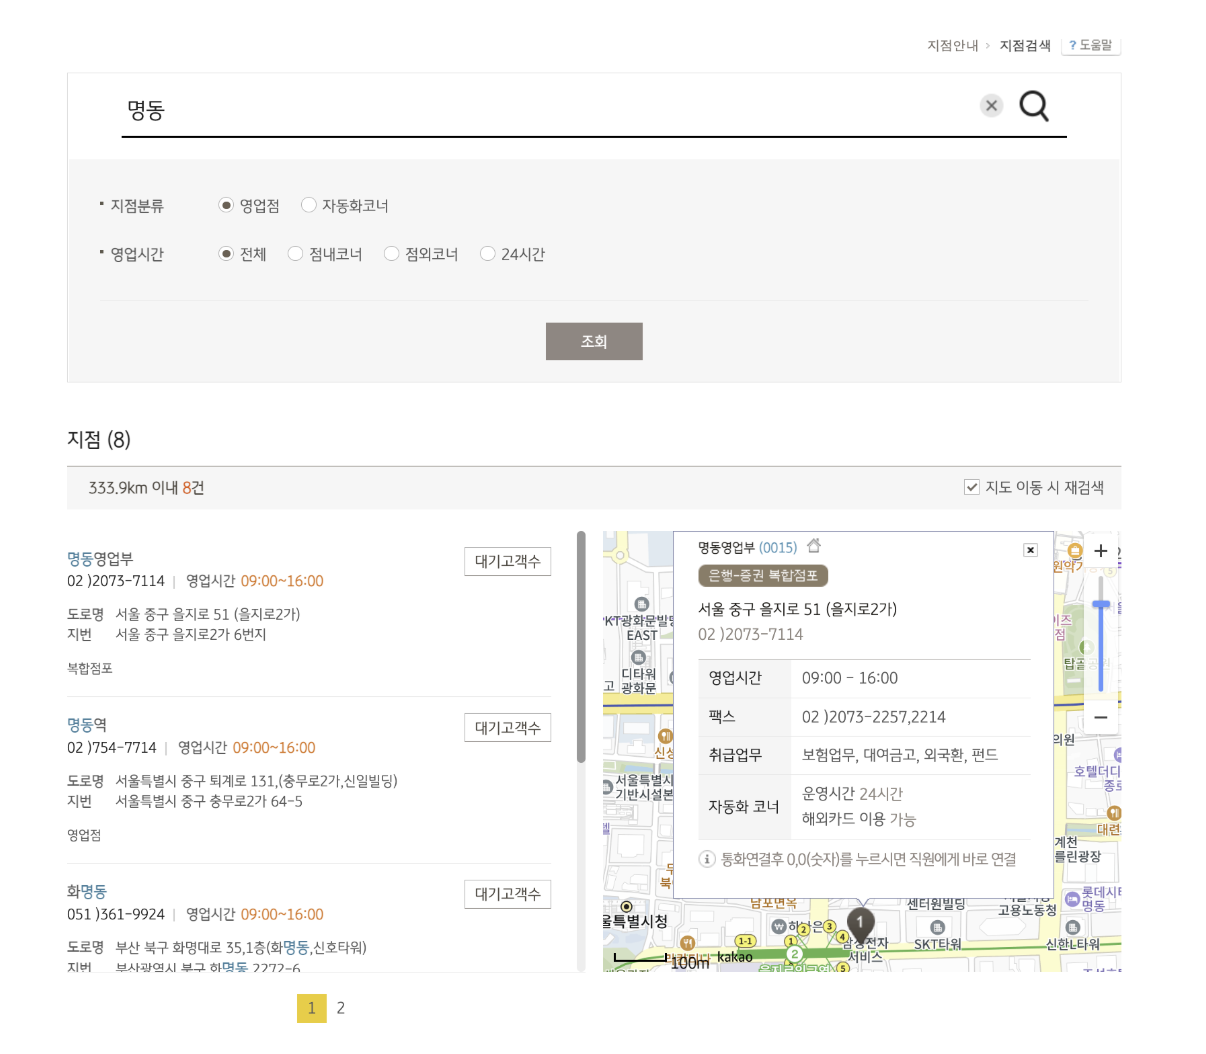Select the 점내코너 option
1206x1054 pixels.
pyautogui.click(x=295, y=253)
